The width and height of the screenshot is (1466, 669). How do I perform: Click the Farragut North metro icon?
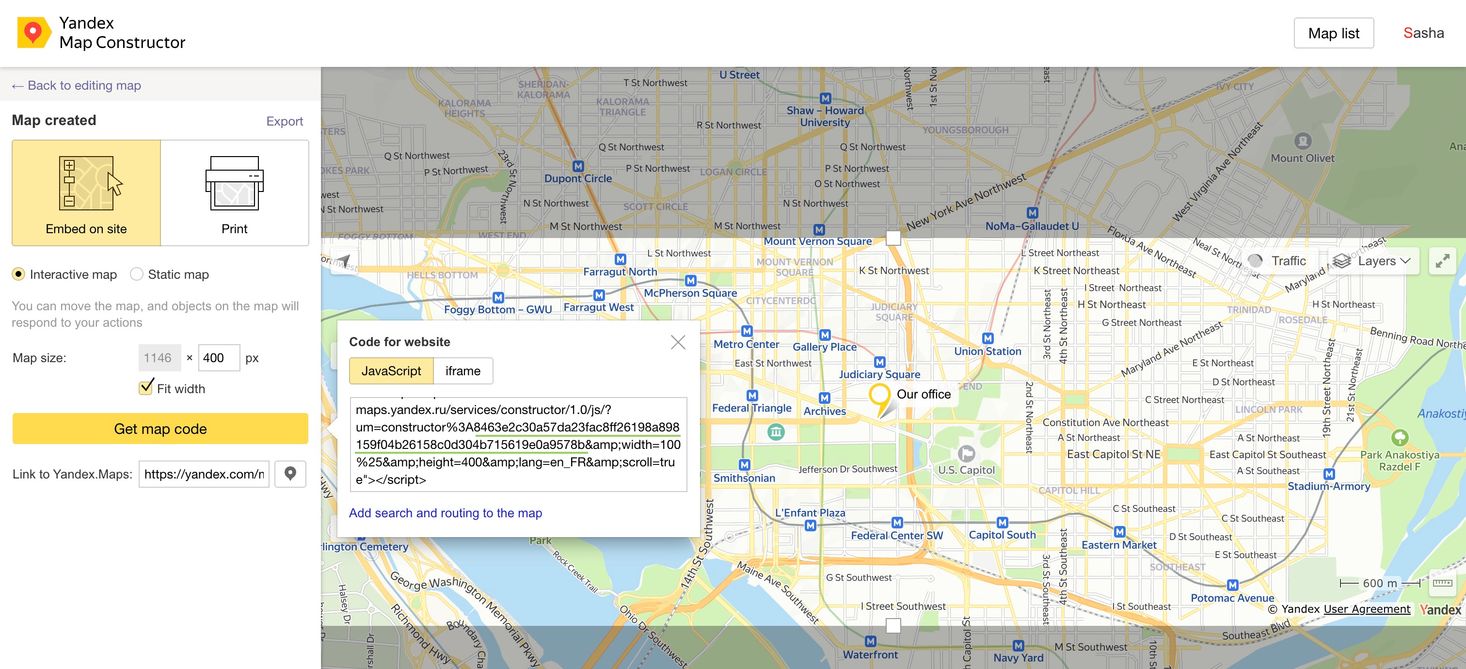click(620, 258)
